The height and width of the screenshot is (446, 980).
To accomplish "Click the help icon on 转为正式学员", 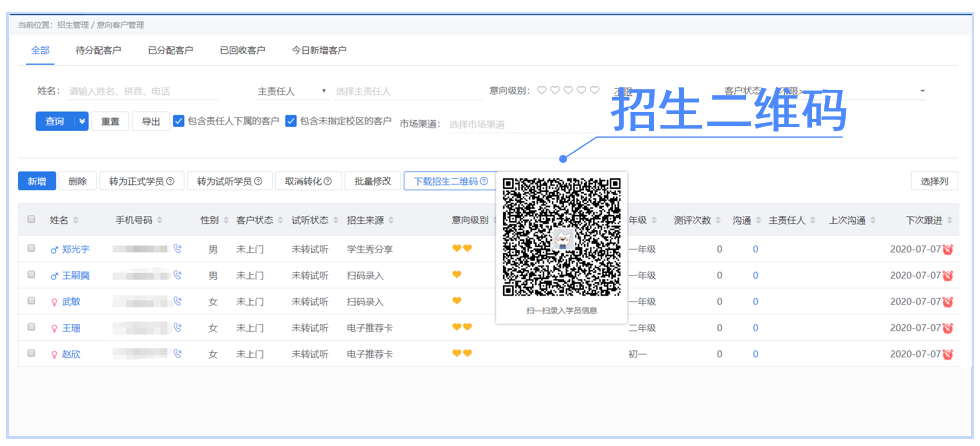I will tap(170, 182).
